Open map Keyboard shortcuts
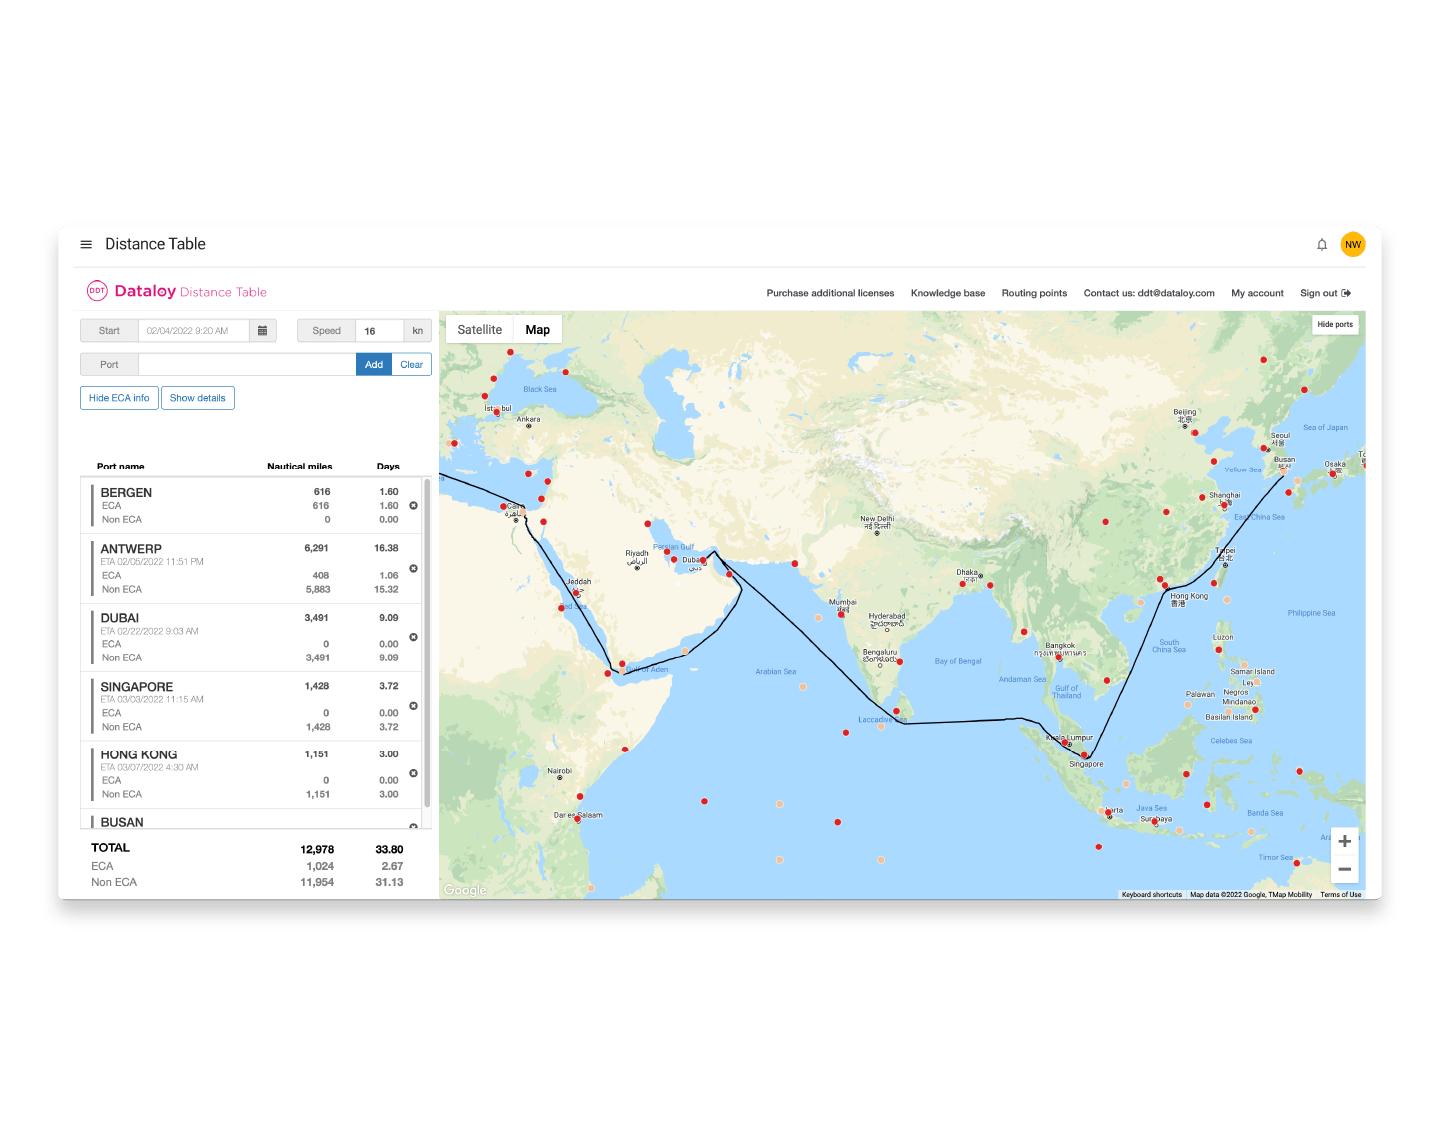 pos(1152,895)
